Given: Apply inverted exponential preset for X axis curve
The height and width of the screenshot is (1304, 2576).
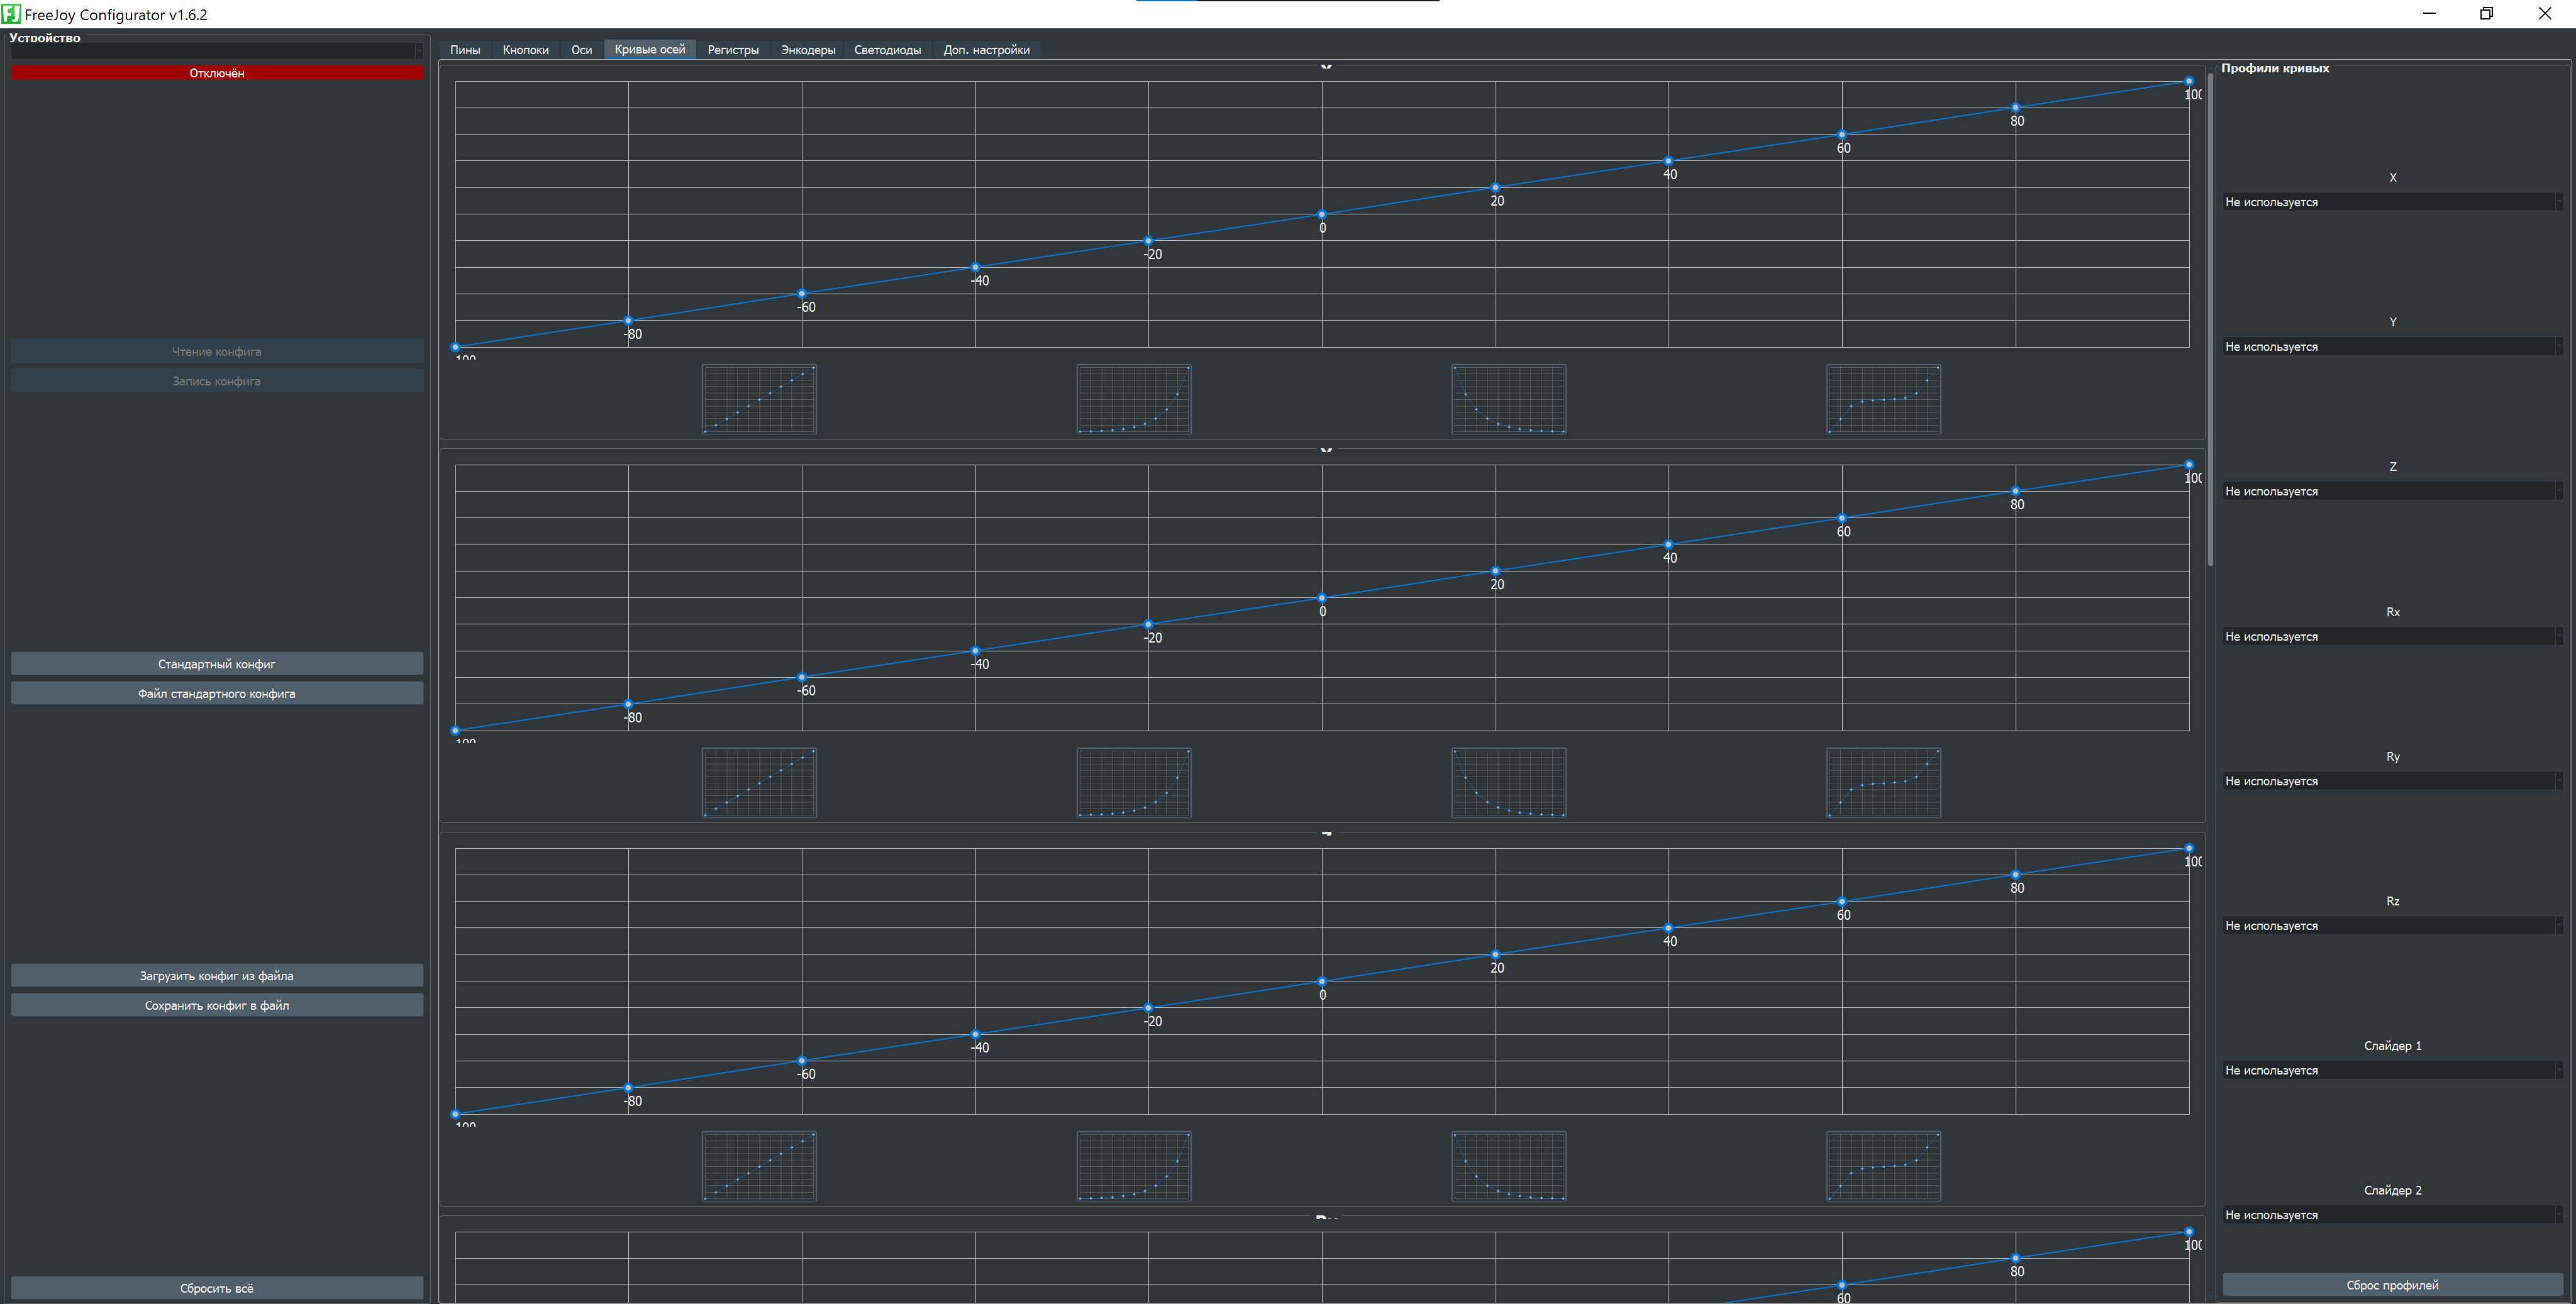Looking at the screenshot, I should 1509,399.
